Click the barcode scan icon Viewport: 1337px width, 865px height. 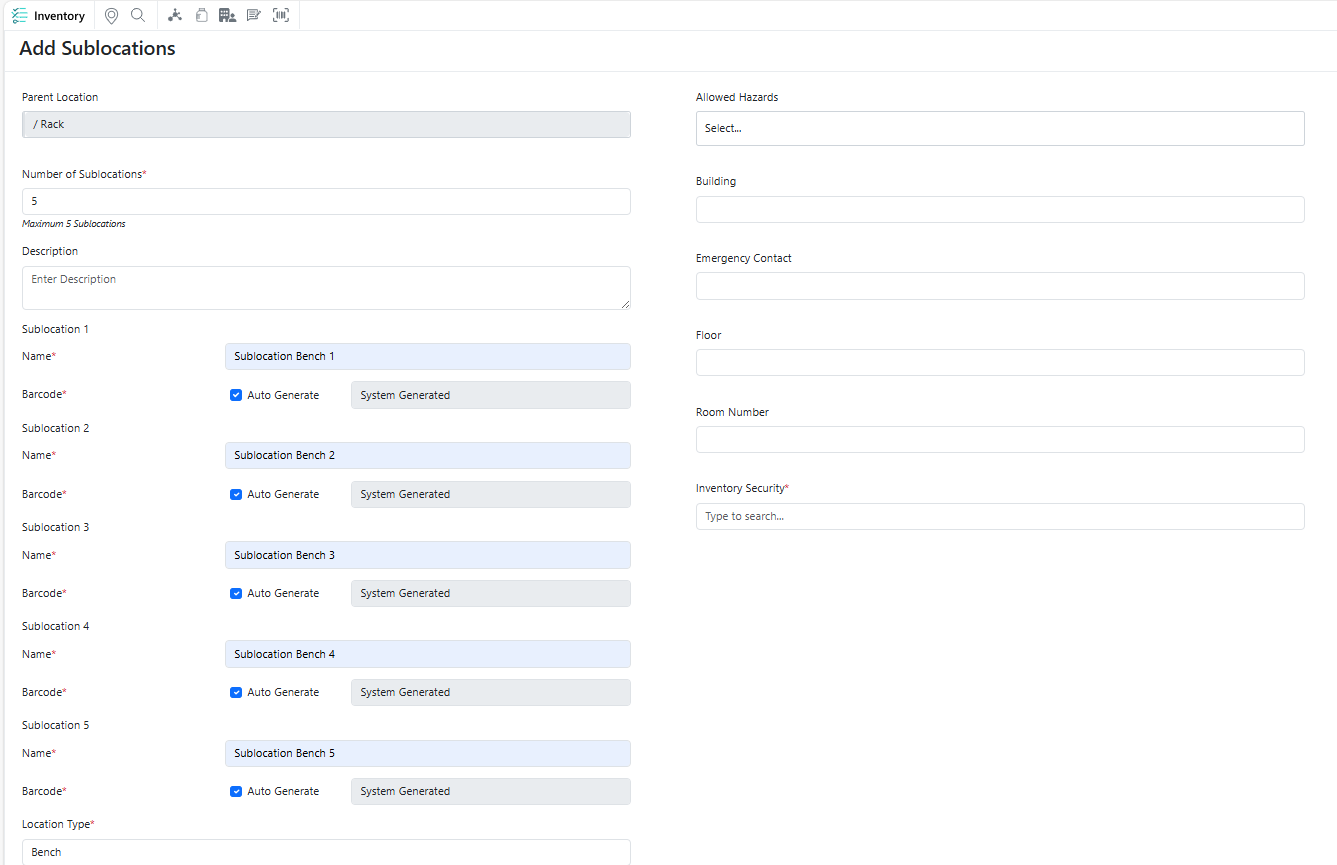281,16
